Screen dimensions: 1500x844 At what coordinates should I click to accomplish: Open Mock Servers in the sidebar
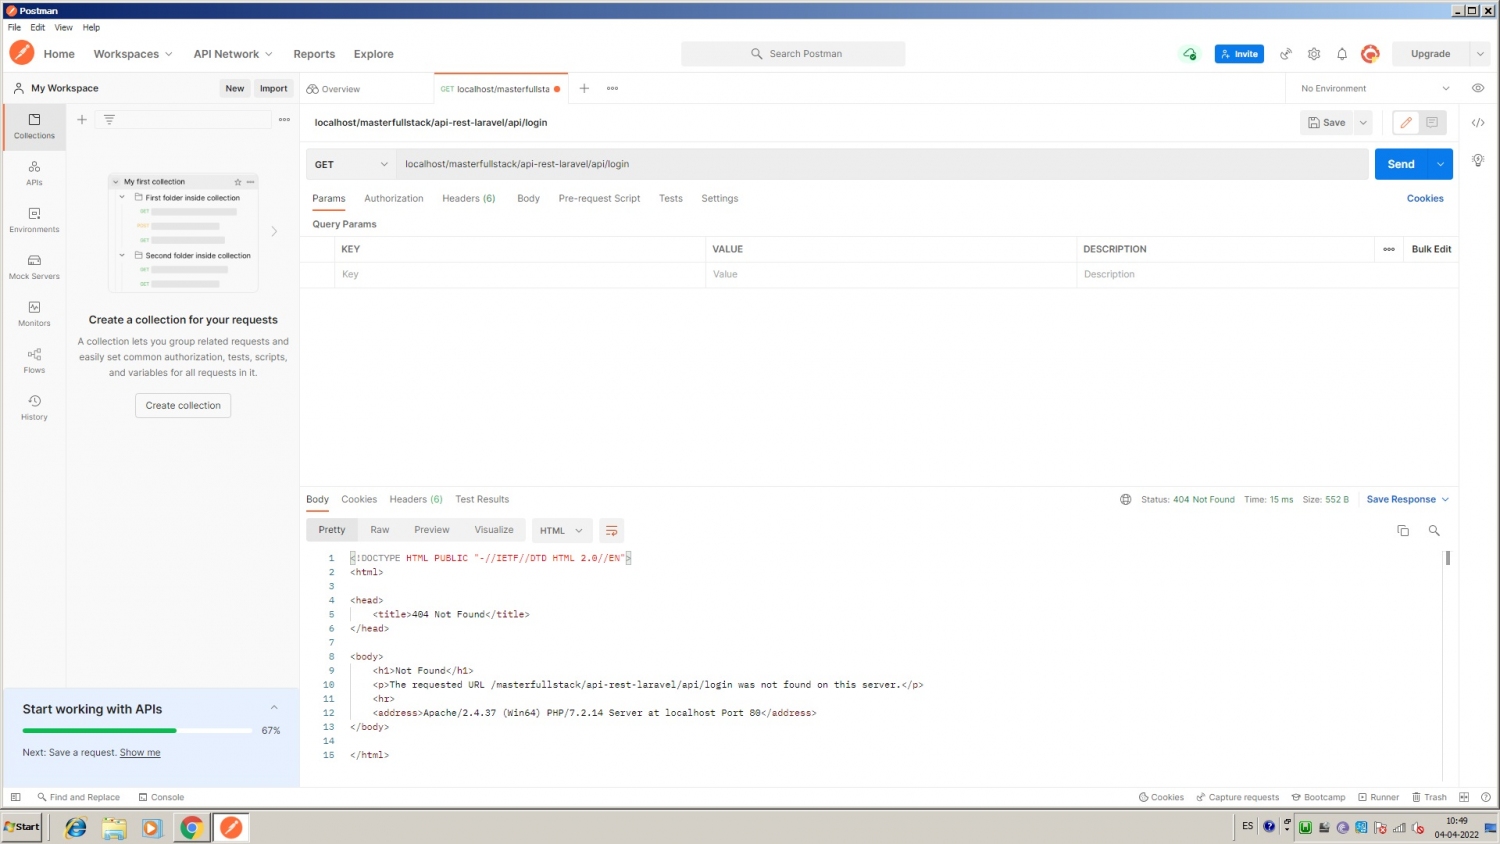click(x=34, y=267)
